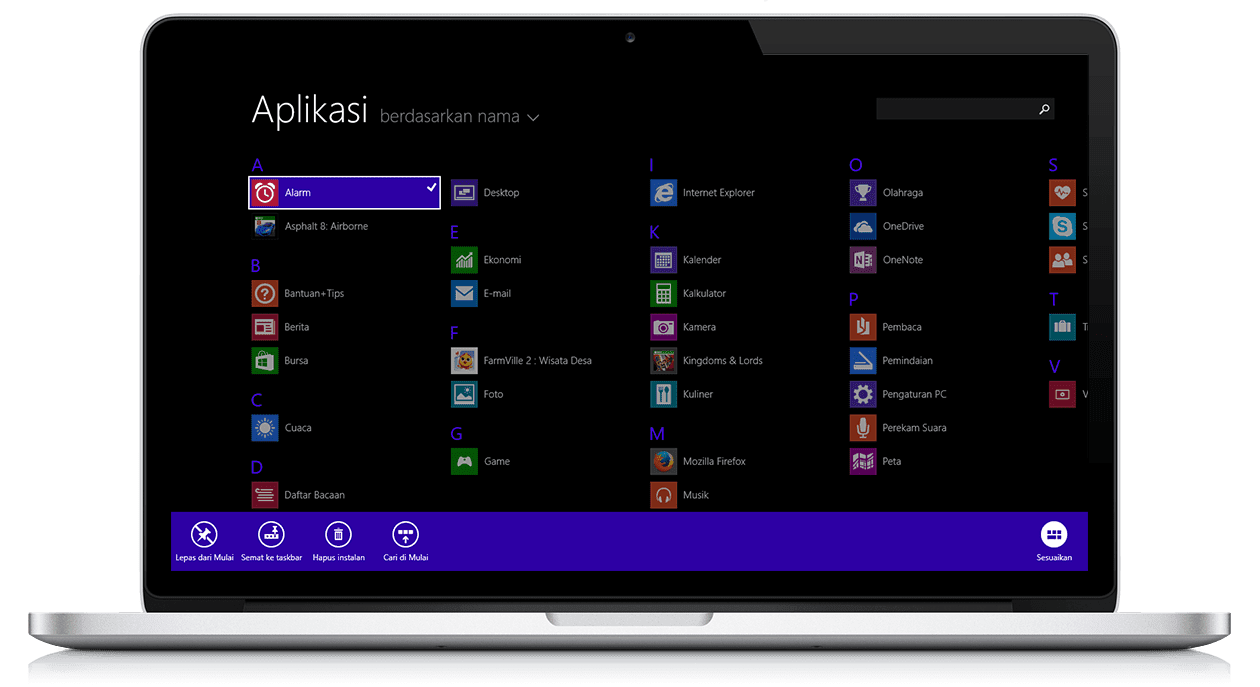Open the Skype app icon
1260x687 pixels.
pos(1063,226)
